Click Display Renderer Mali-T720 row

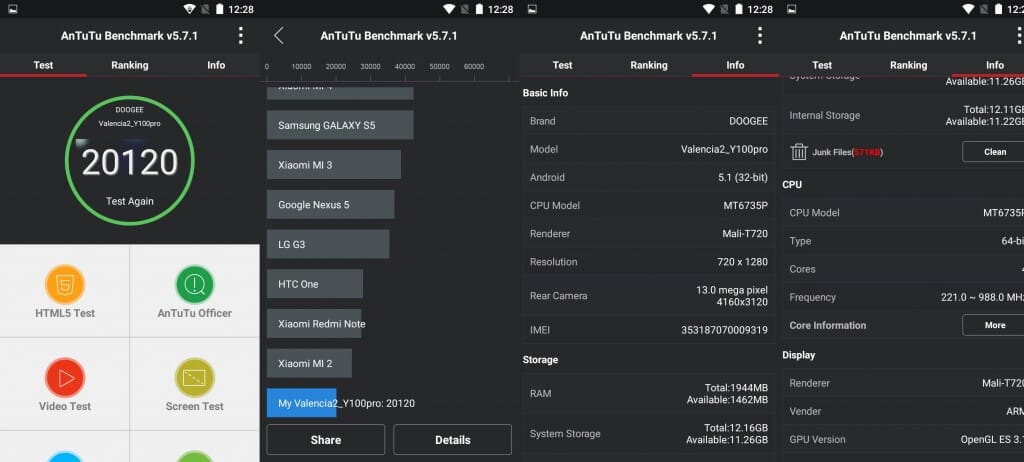pos(903,383)
